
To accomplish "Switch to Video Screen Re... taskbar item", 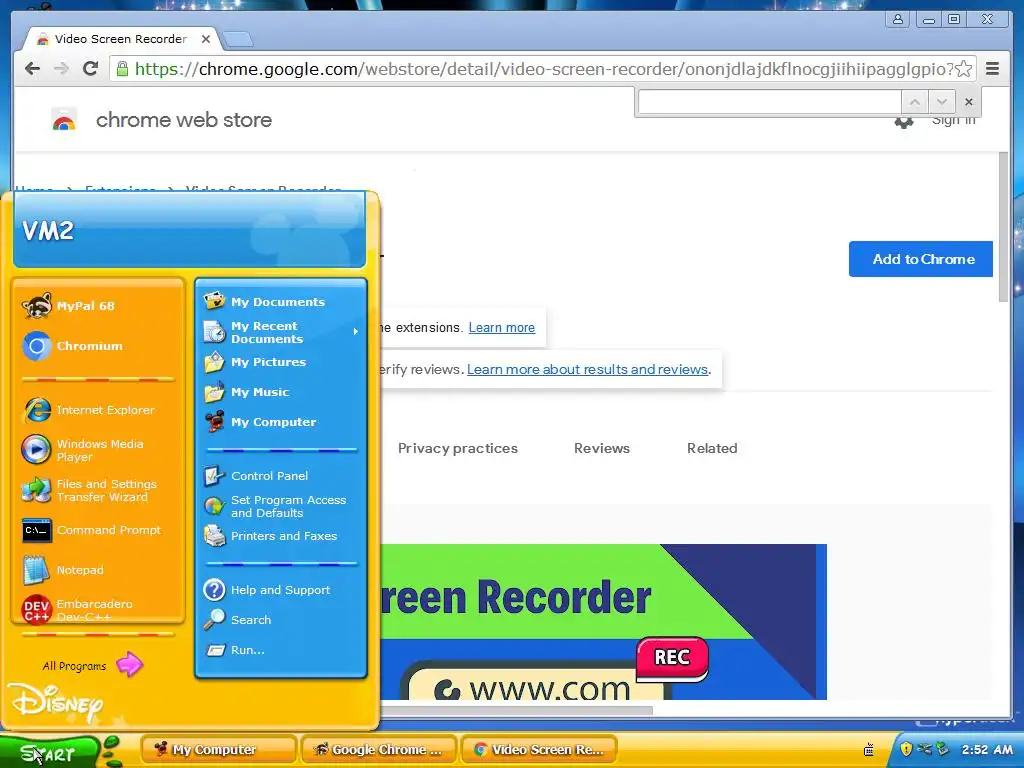I will click(539, 750).
